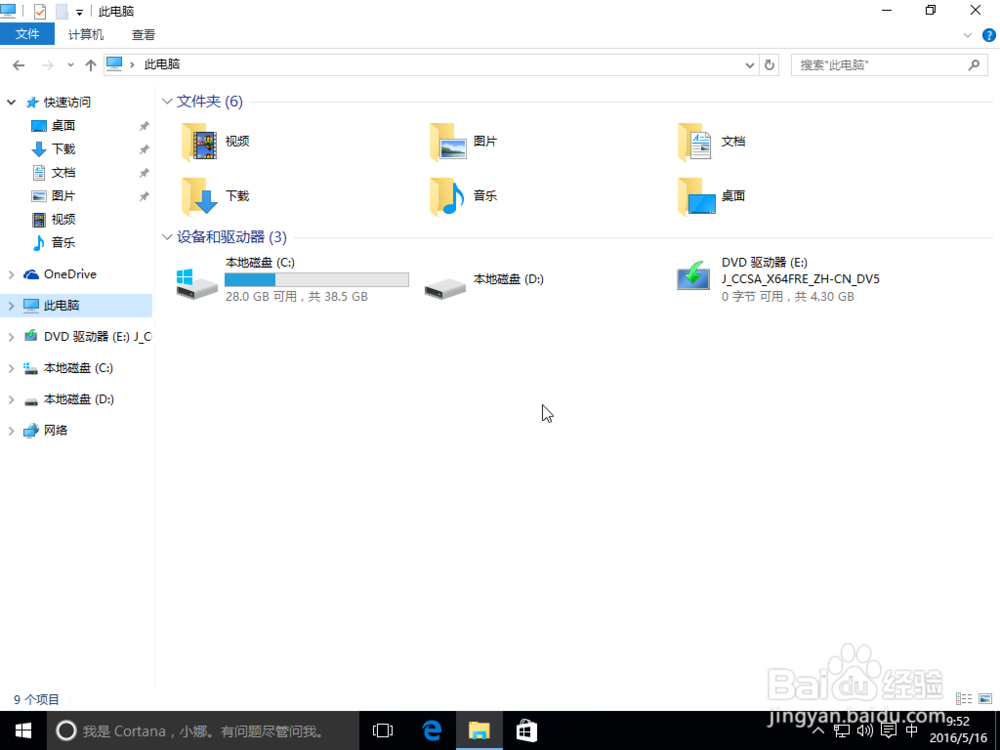Collapse the 快速访问 tree node
The image size is (1000, 750).
(x=11, y=102)
